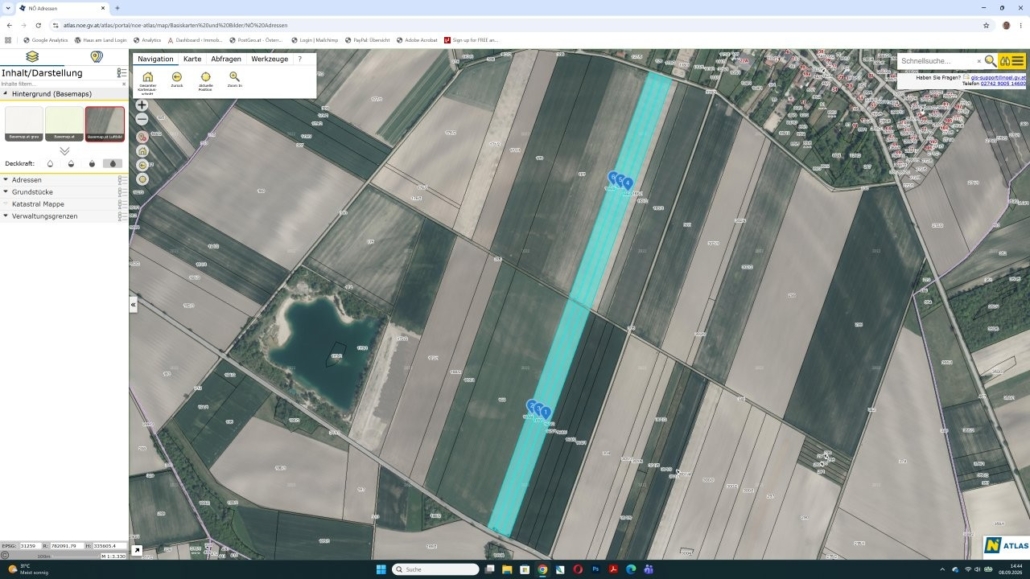Select the Basemap.at grau thumbnail
1030x579 pixels.
pos(24,124)
